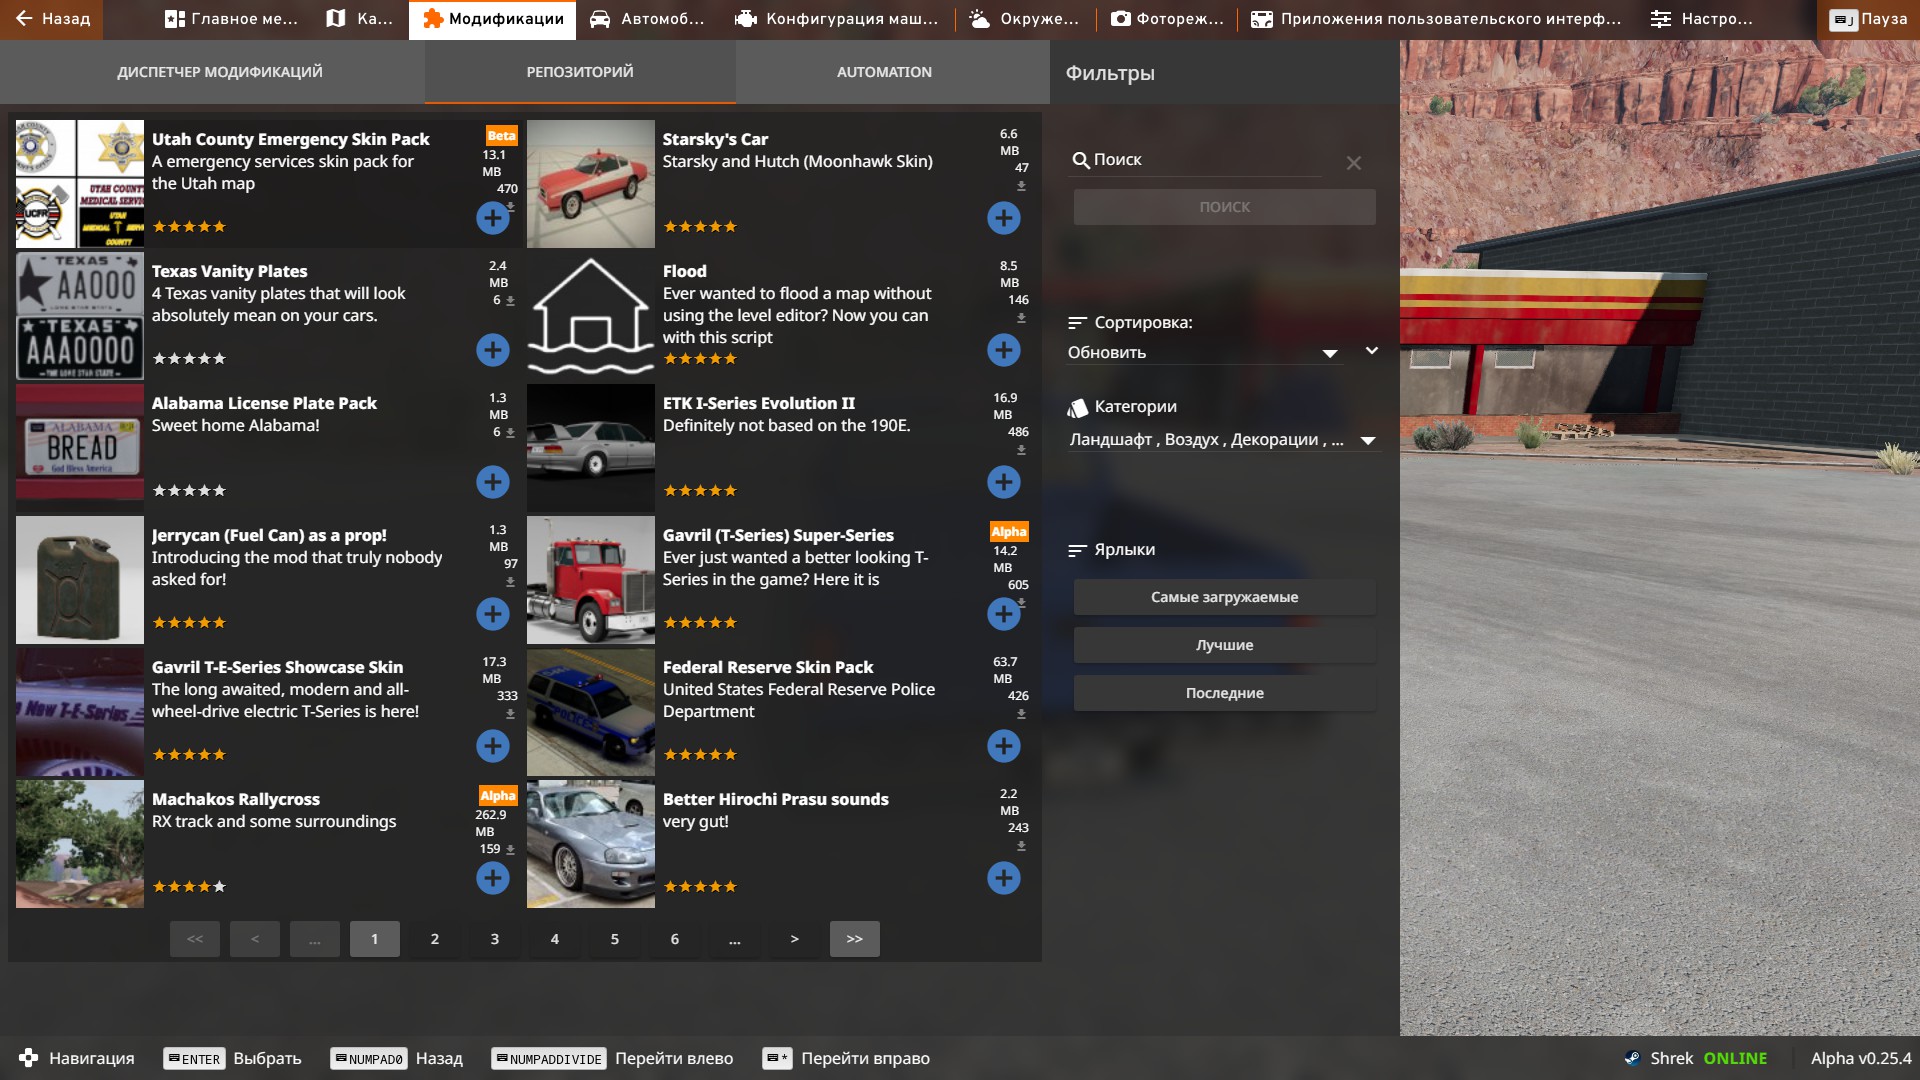This screenshot has width=1920, height=1080.
Task: Click the Назад back arrow button
Action: click(52, 19)
